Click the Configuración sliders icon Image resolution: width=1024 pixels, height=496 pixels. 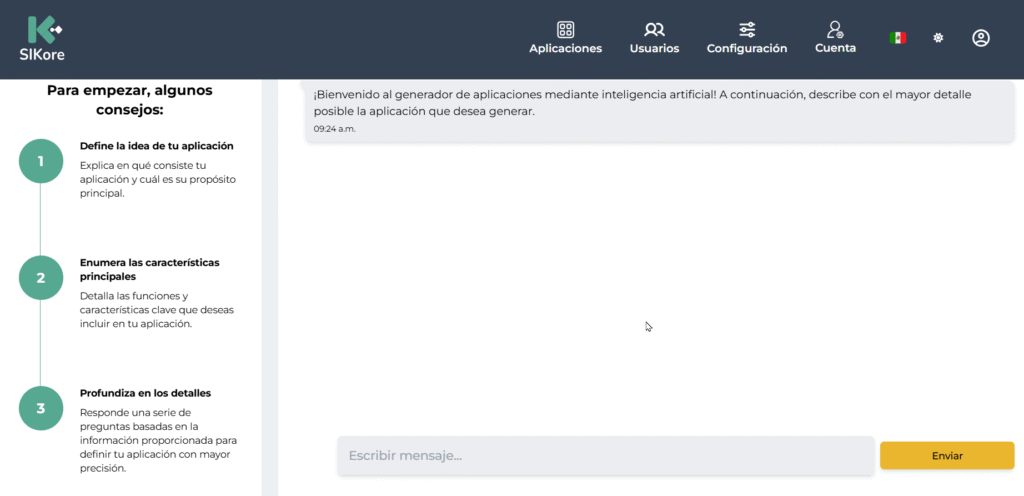(747, 30)
